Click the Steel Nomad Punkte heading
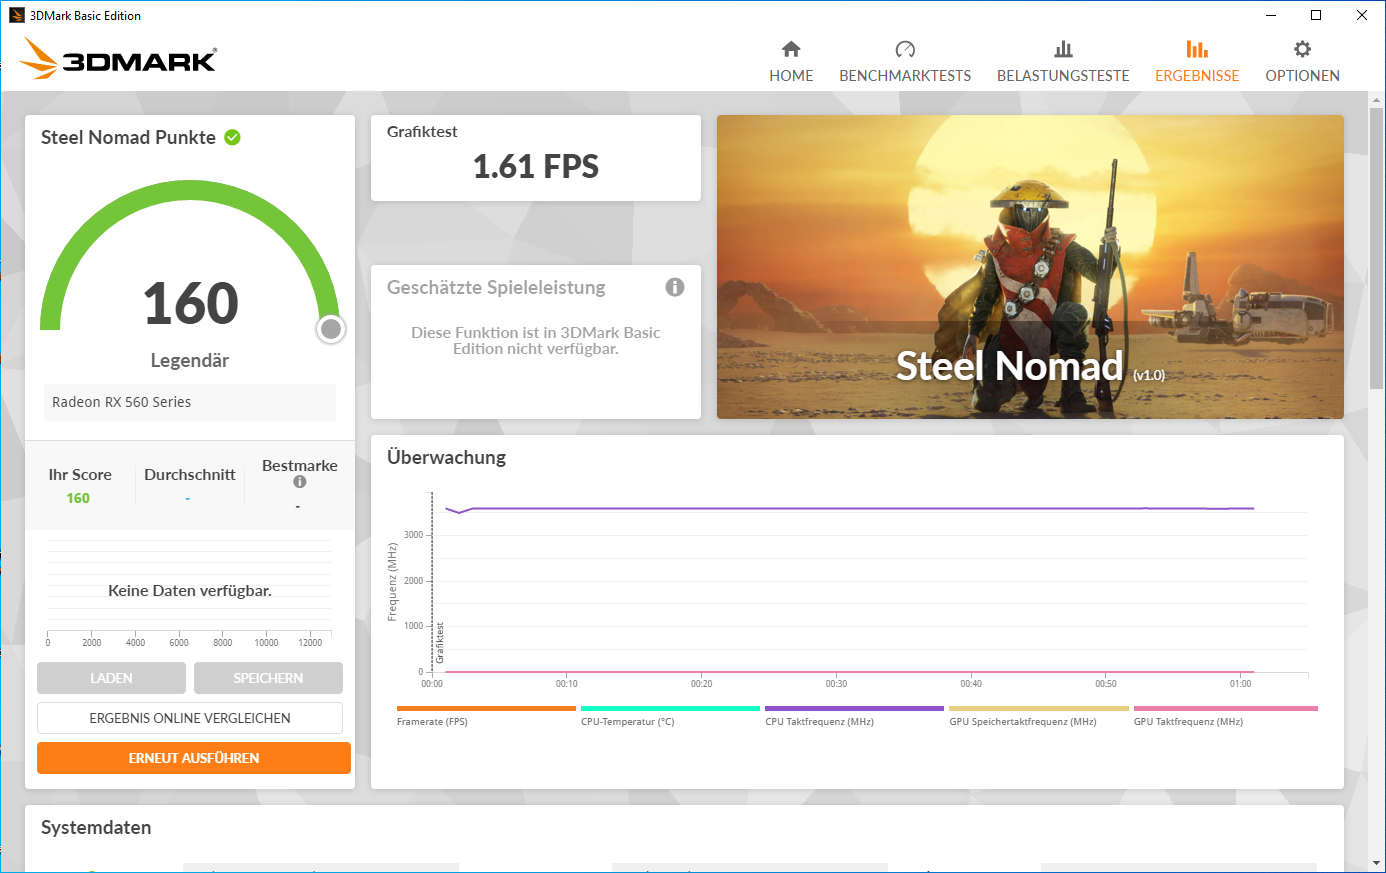 coord(128,138)
